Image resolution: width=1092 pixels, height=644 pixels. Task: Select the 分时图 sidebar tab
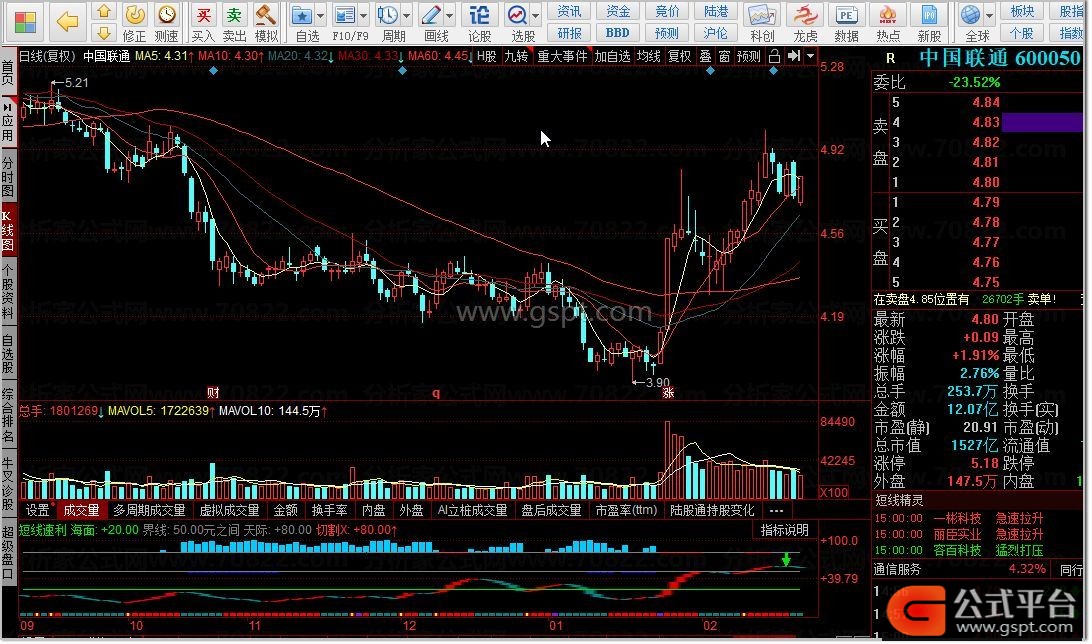coord(8,177)
